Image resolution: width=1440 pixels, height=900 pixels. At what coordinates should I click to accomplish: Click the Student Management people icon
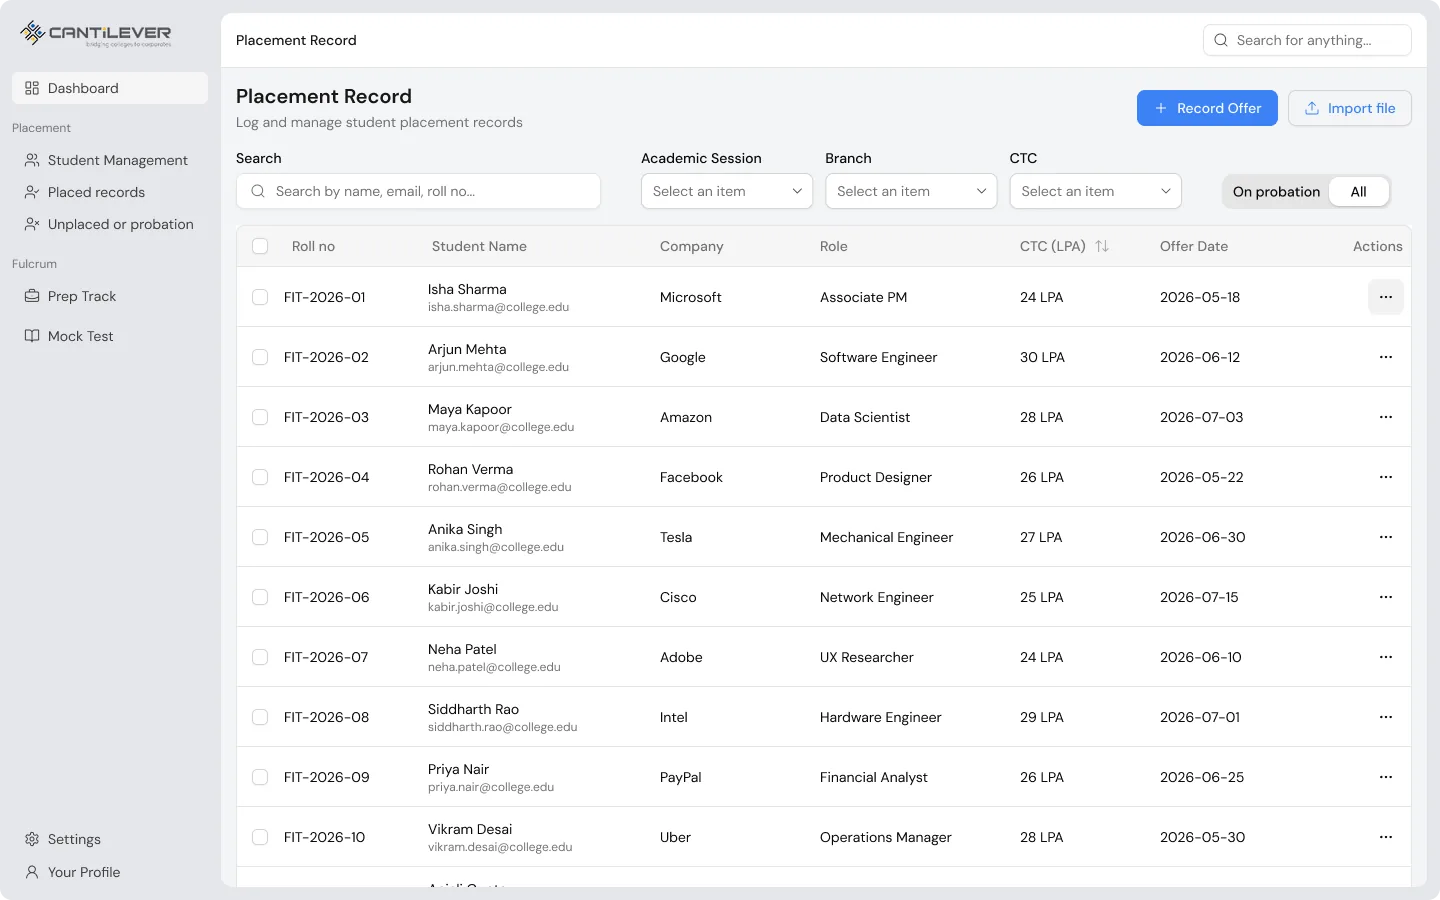click(32, 160)
